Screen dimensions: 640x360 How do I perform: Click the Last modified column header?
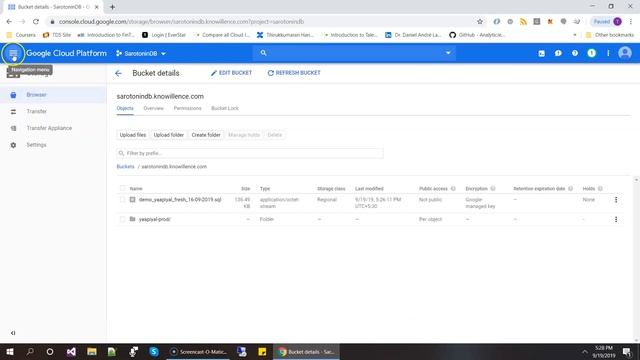coord(369,189)
